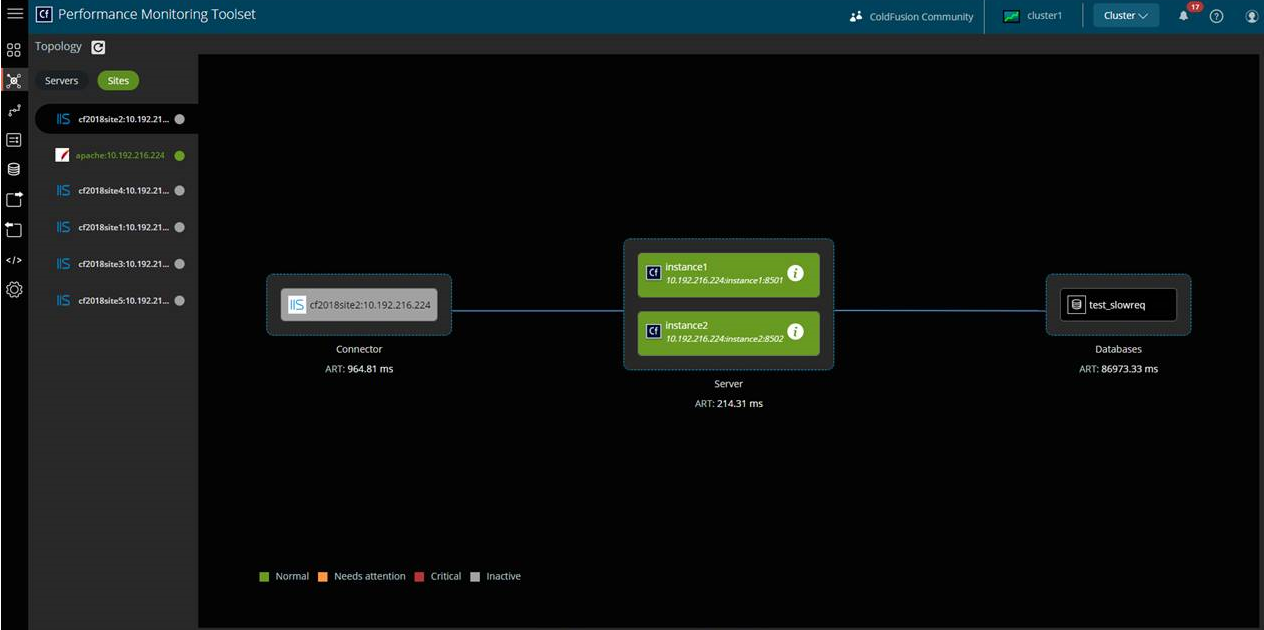1264x630 pixels.
Task: Open the export folder sidebar icon
Action: coord(14,200)
